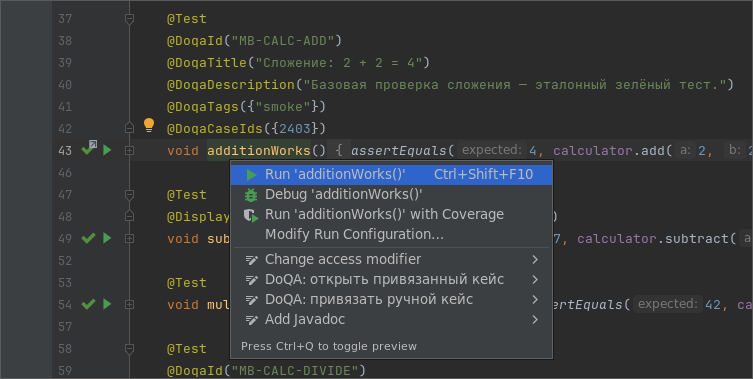
Task: Choose Modify Run Configuration...
Action: (x=391, y=234)
